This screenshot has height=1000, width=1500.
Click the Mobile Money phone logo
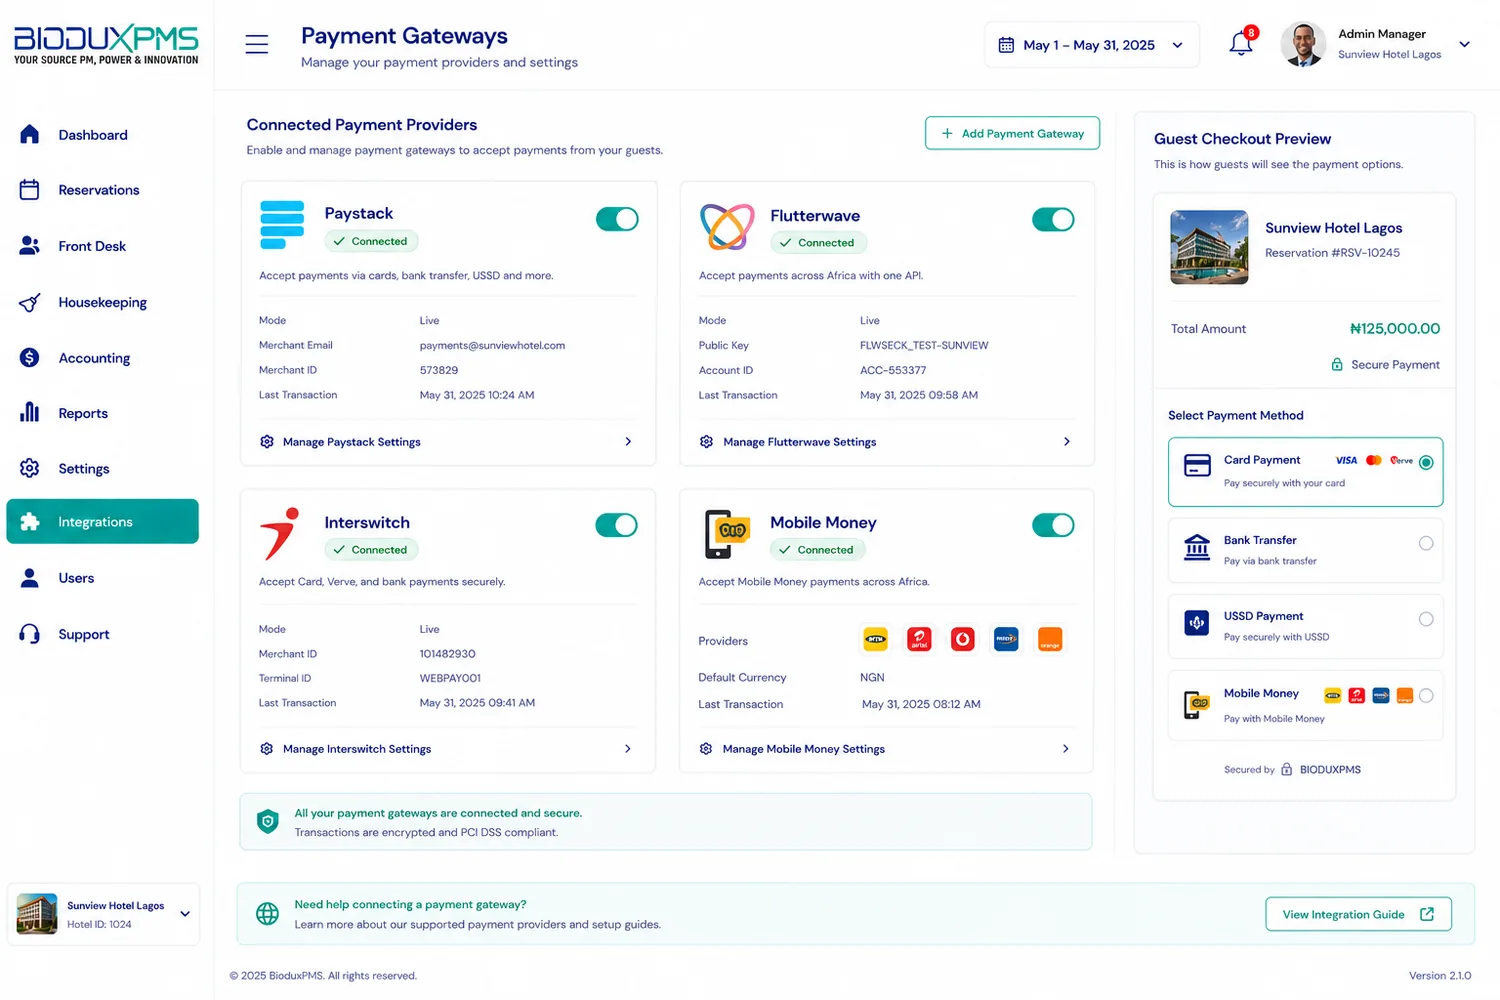(727, 533)
